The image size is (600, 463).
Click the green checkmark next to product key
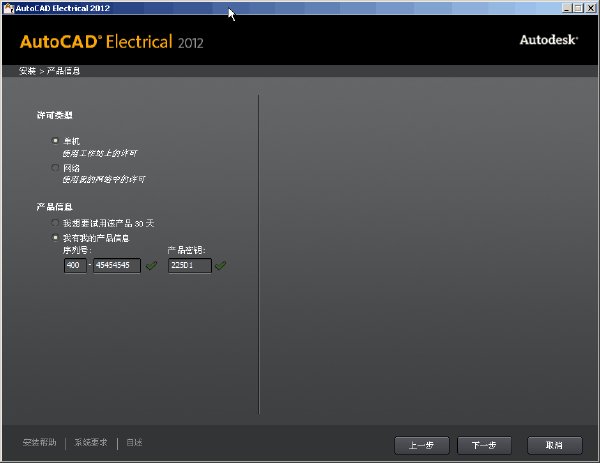click(220, 265)
